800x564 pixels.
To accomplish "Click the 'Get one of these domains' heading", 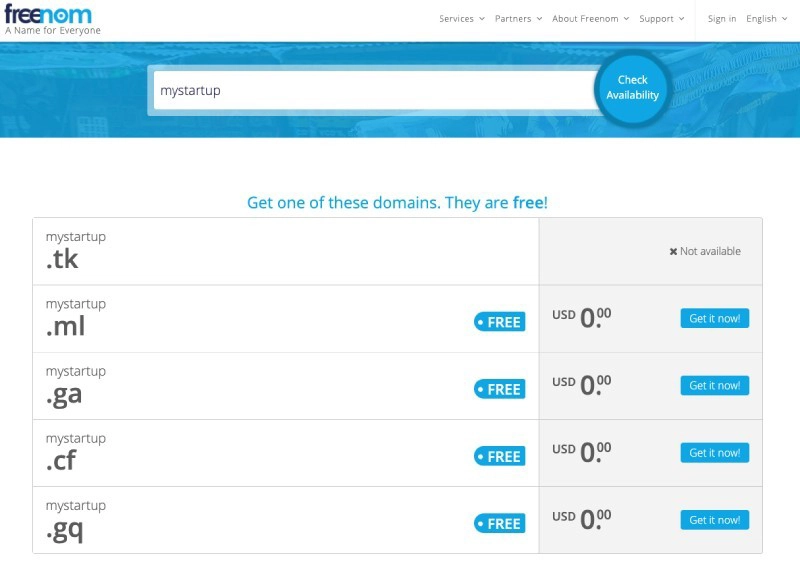I will (x=397, y=203).
